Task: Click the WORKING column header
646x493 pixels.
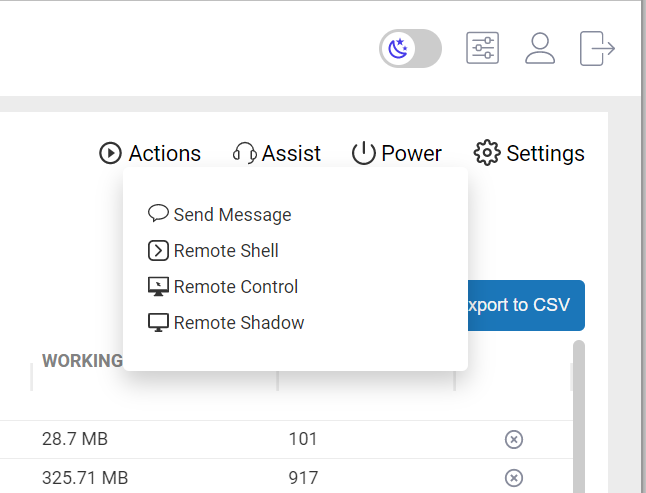Action: click(82, 361)
